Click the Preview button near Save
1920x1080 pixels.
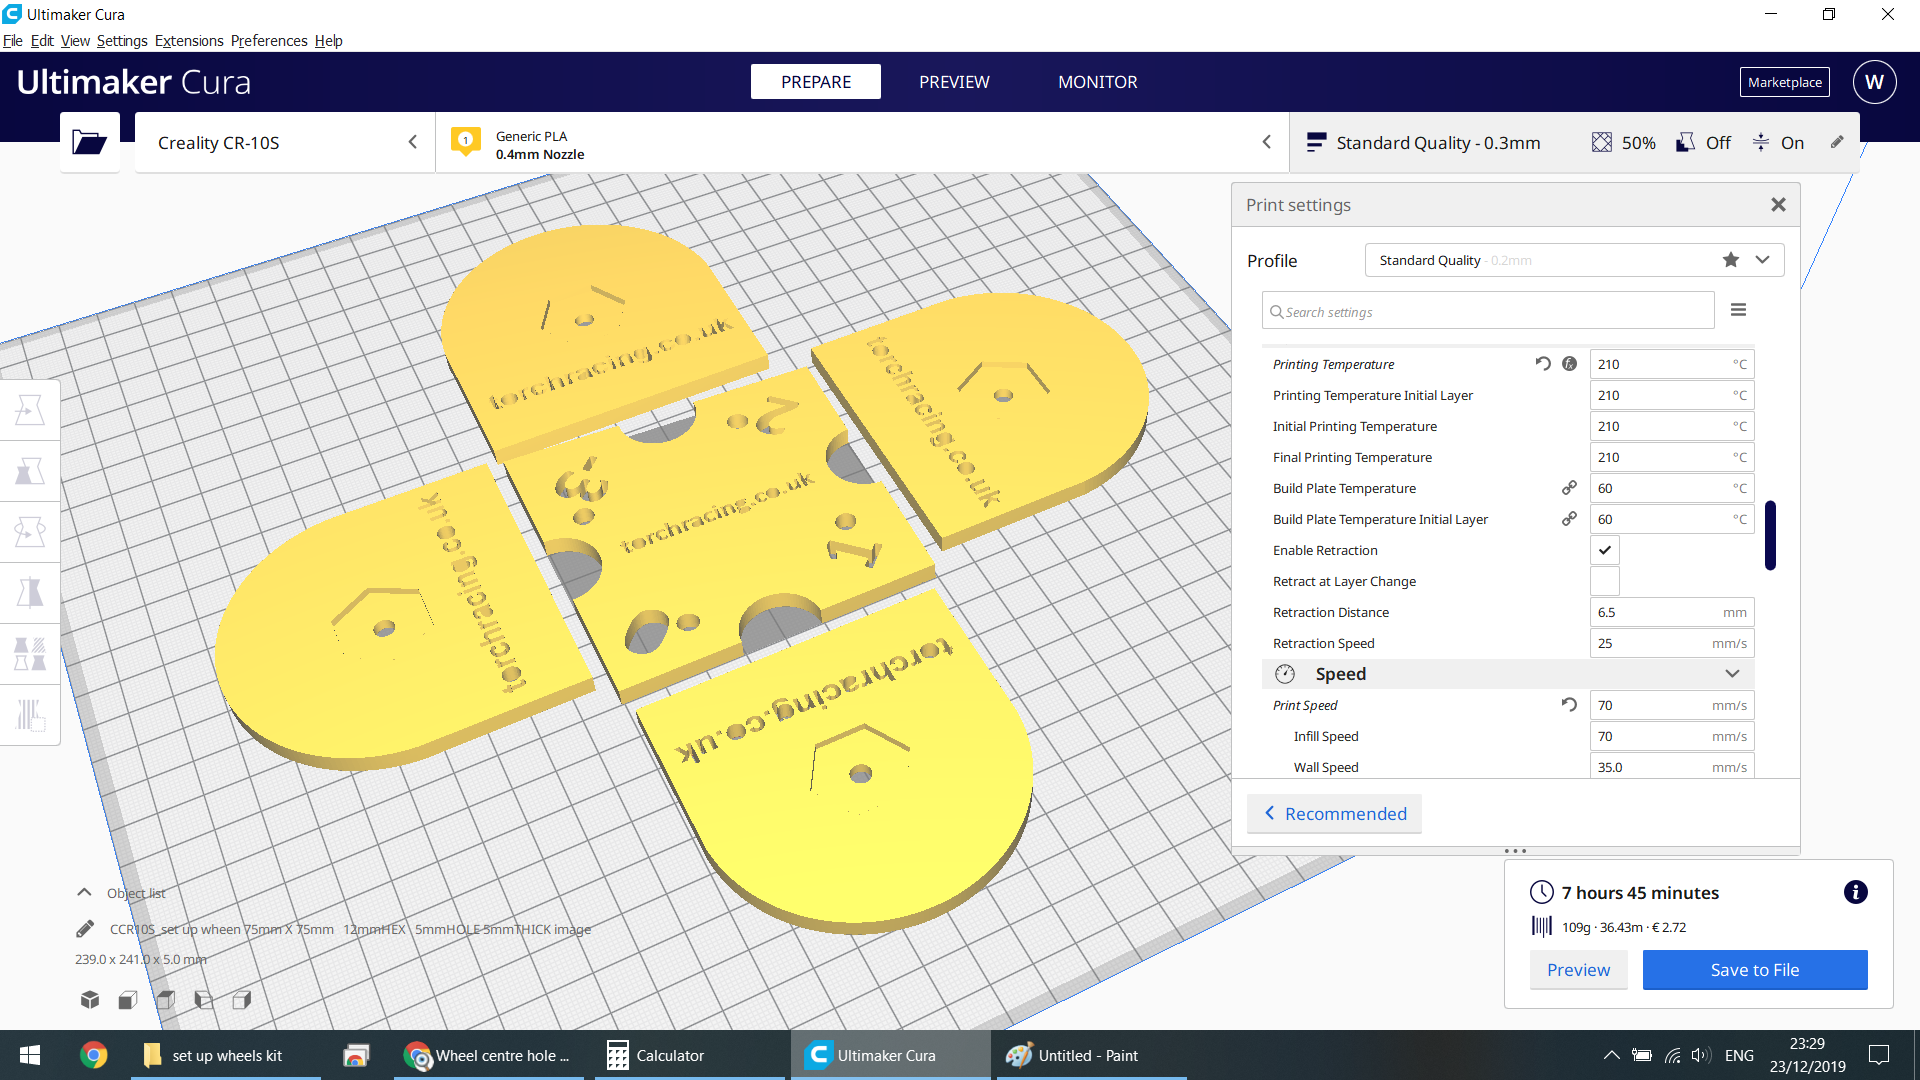pyautogui.click(x=1578, y=970)
